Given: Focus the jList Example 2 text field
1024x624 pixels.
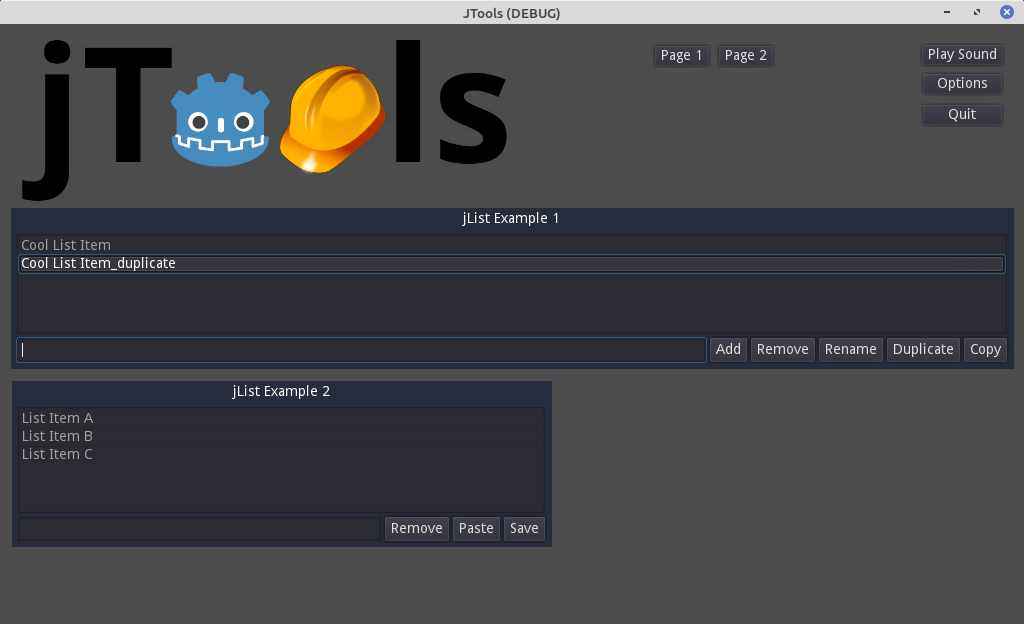Looking at the screenshot, I should click(x=199, y=529).
